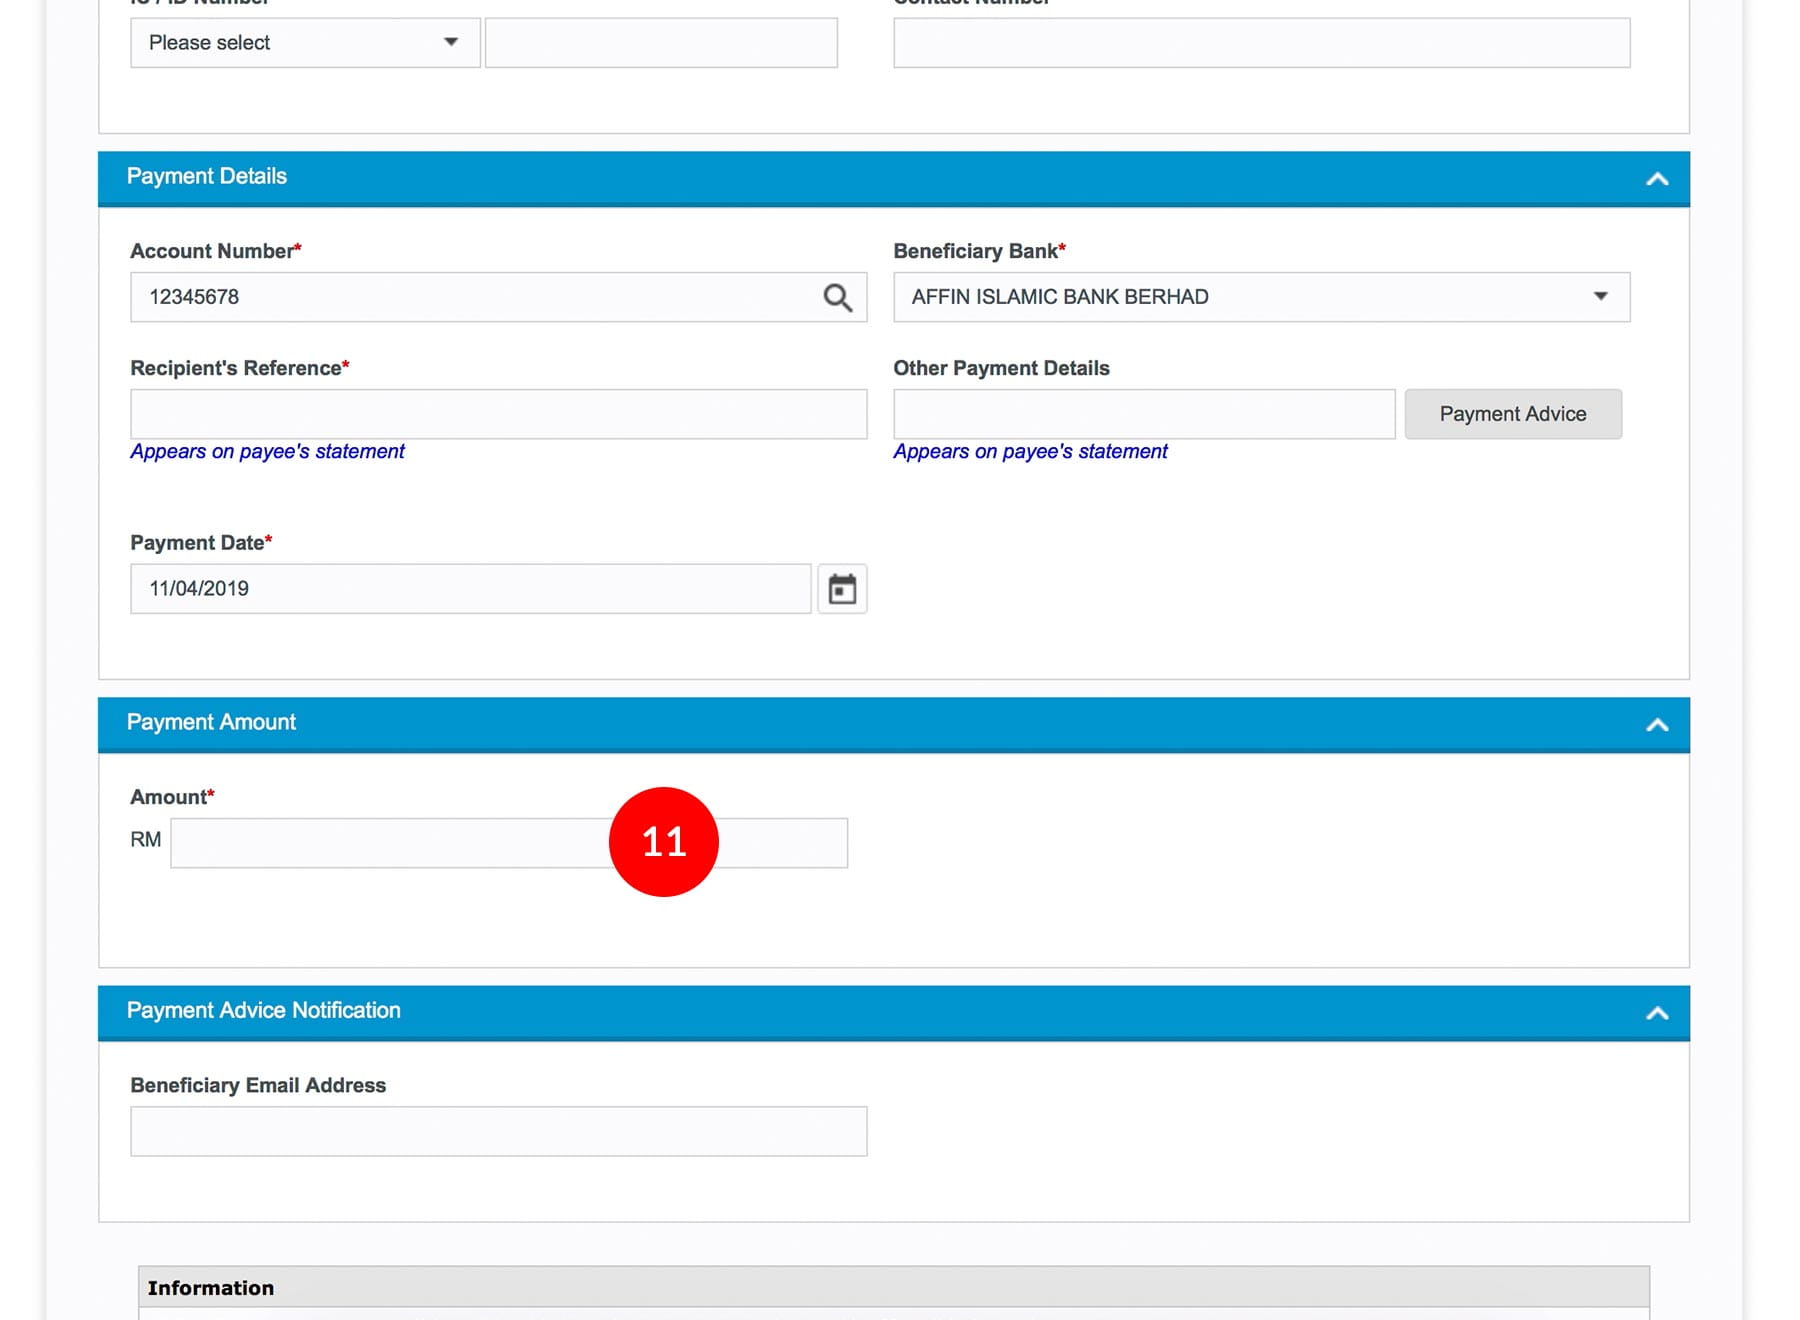The height and width of the screenshot is (1320, 1800).
Task: Select the Payment Date text field
Action: pyautogui.click(x=470, y=589)
